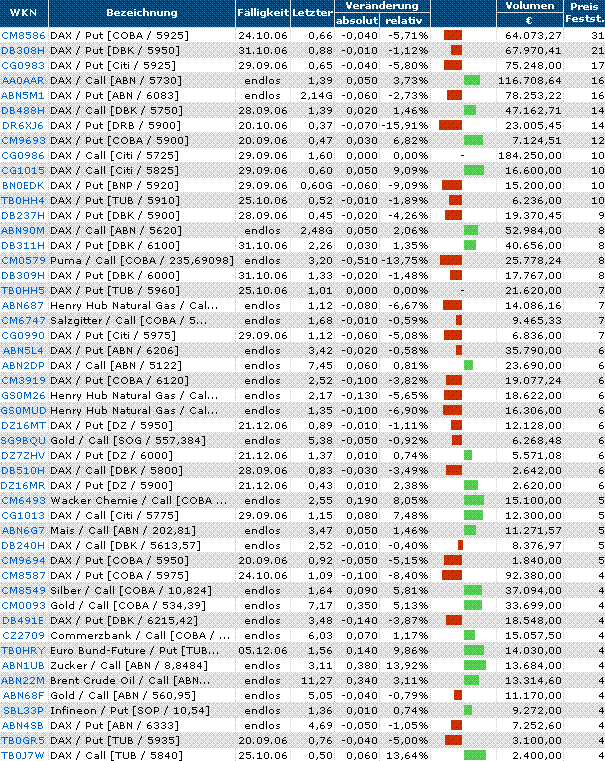Image resolution: width=605 pixels, height=761 pixels.
Task: Click the Bezeichnung column header
Action: (x=142, y=13)
